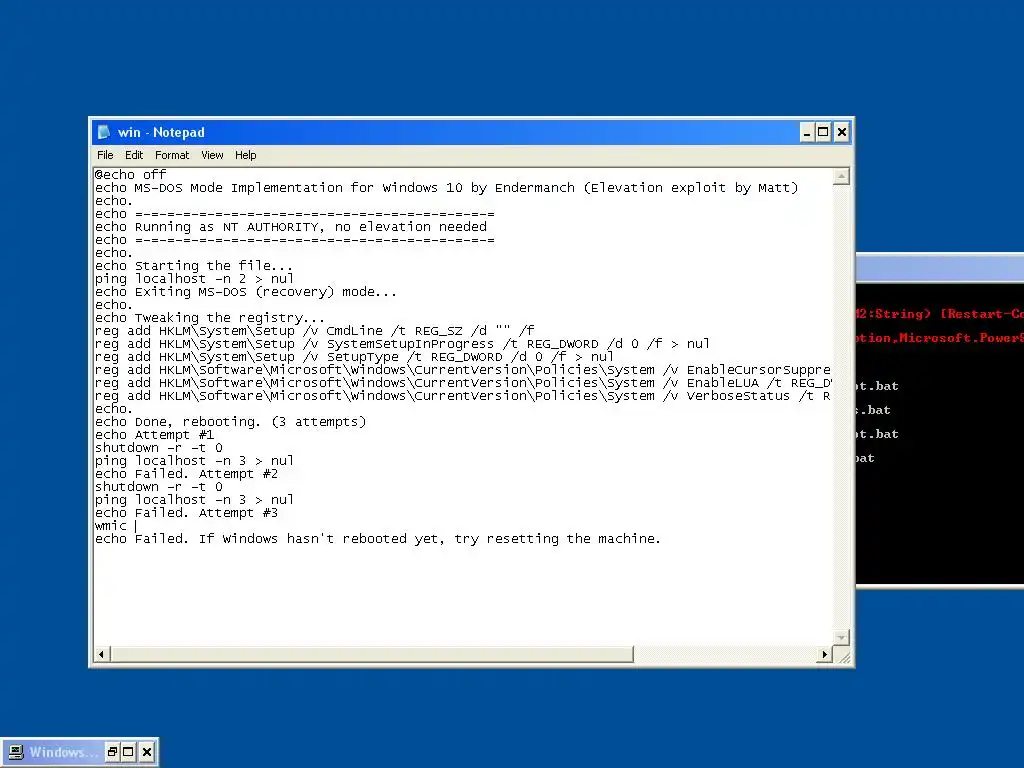Viewport: 1024px width, 768px height.
Task: Maximize the minimized Windows window
Action: 129,752
